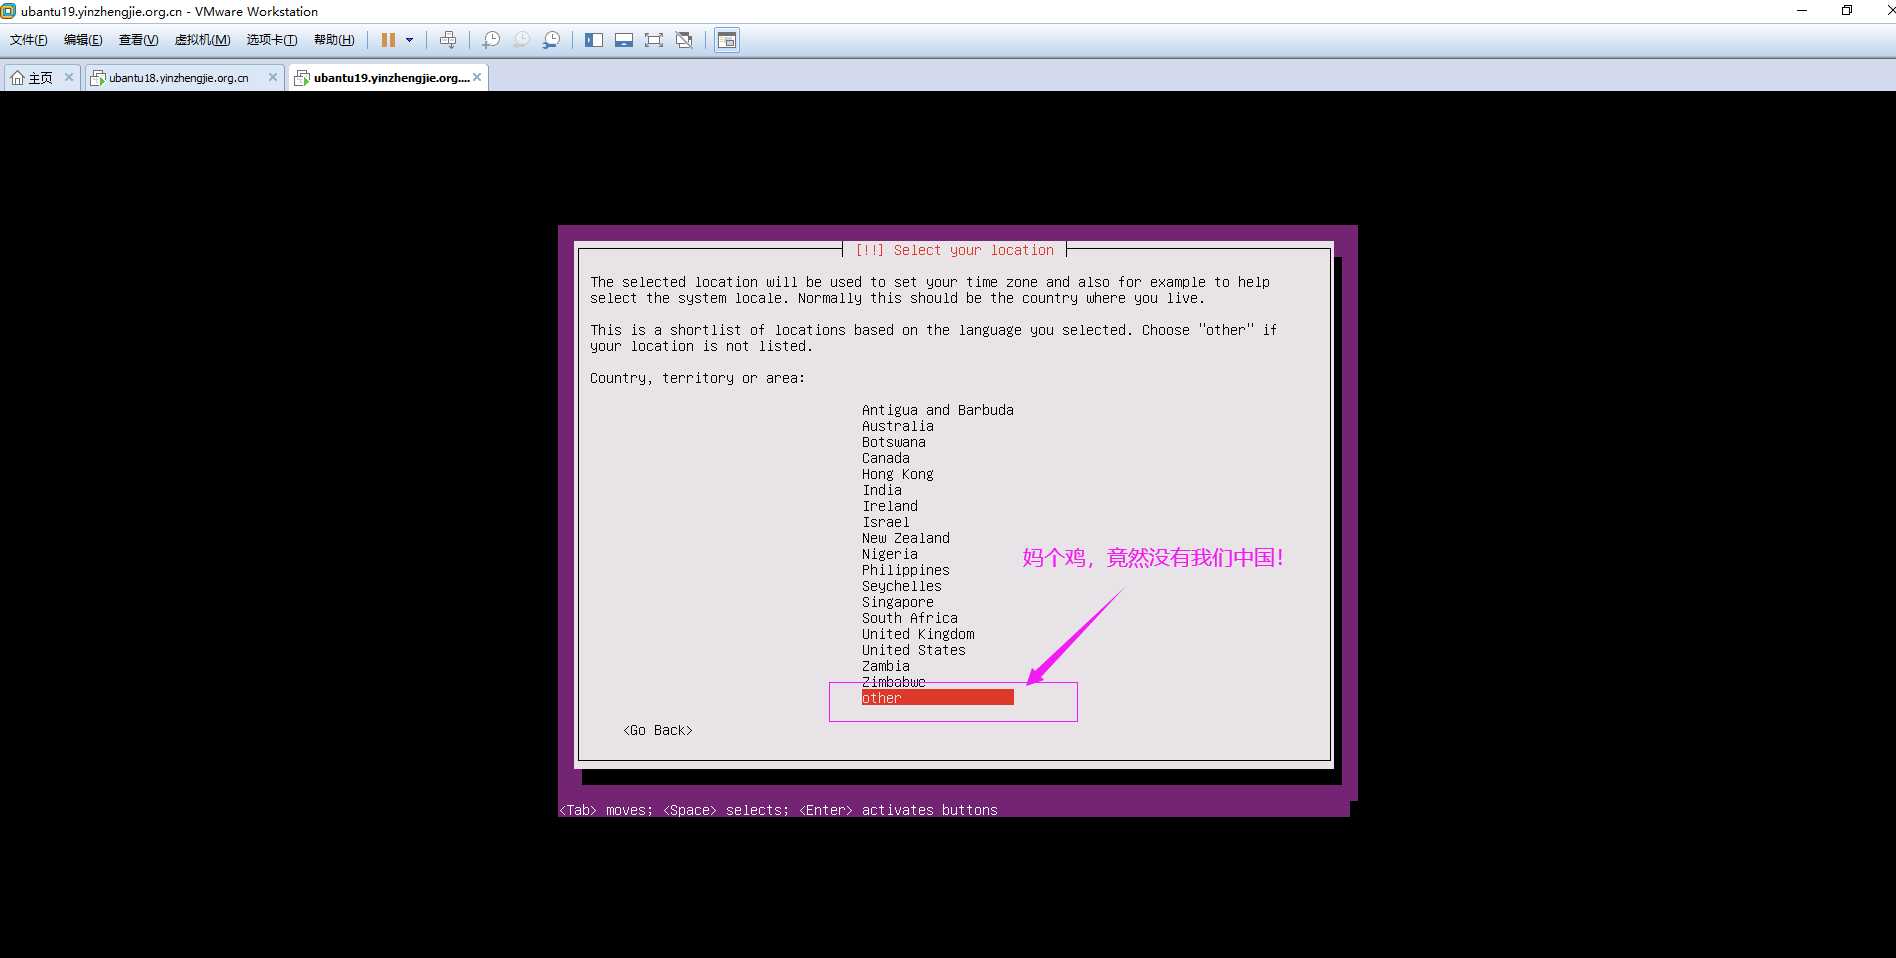Image resolution: width=1896 pixels, height=958 pixels.
Task: Toggle the console view icon
Action: point(727,40)
